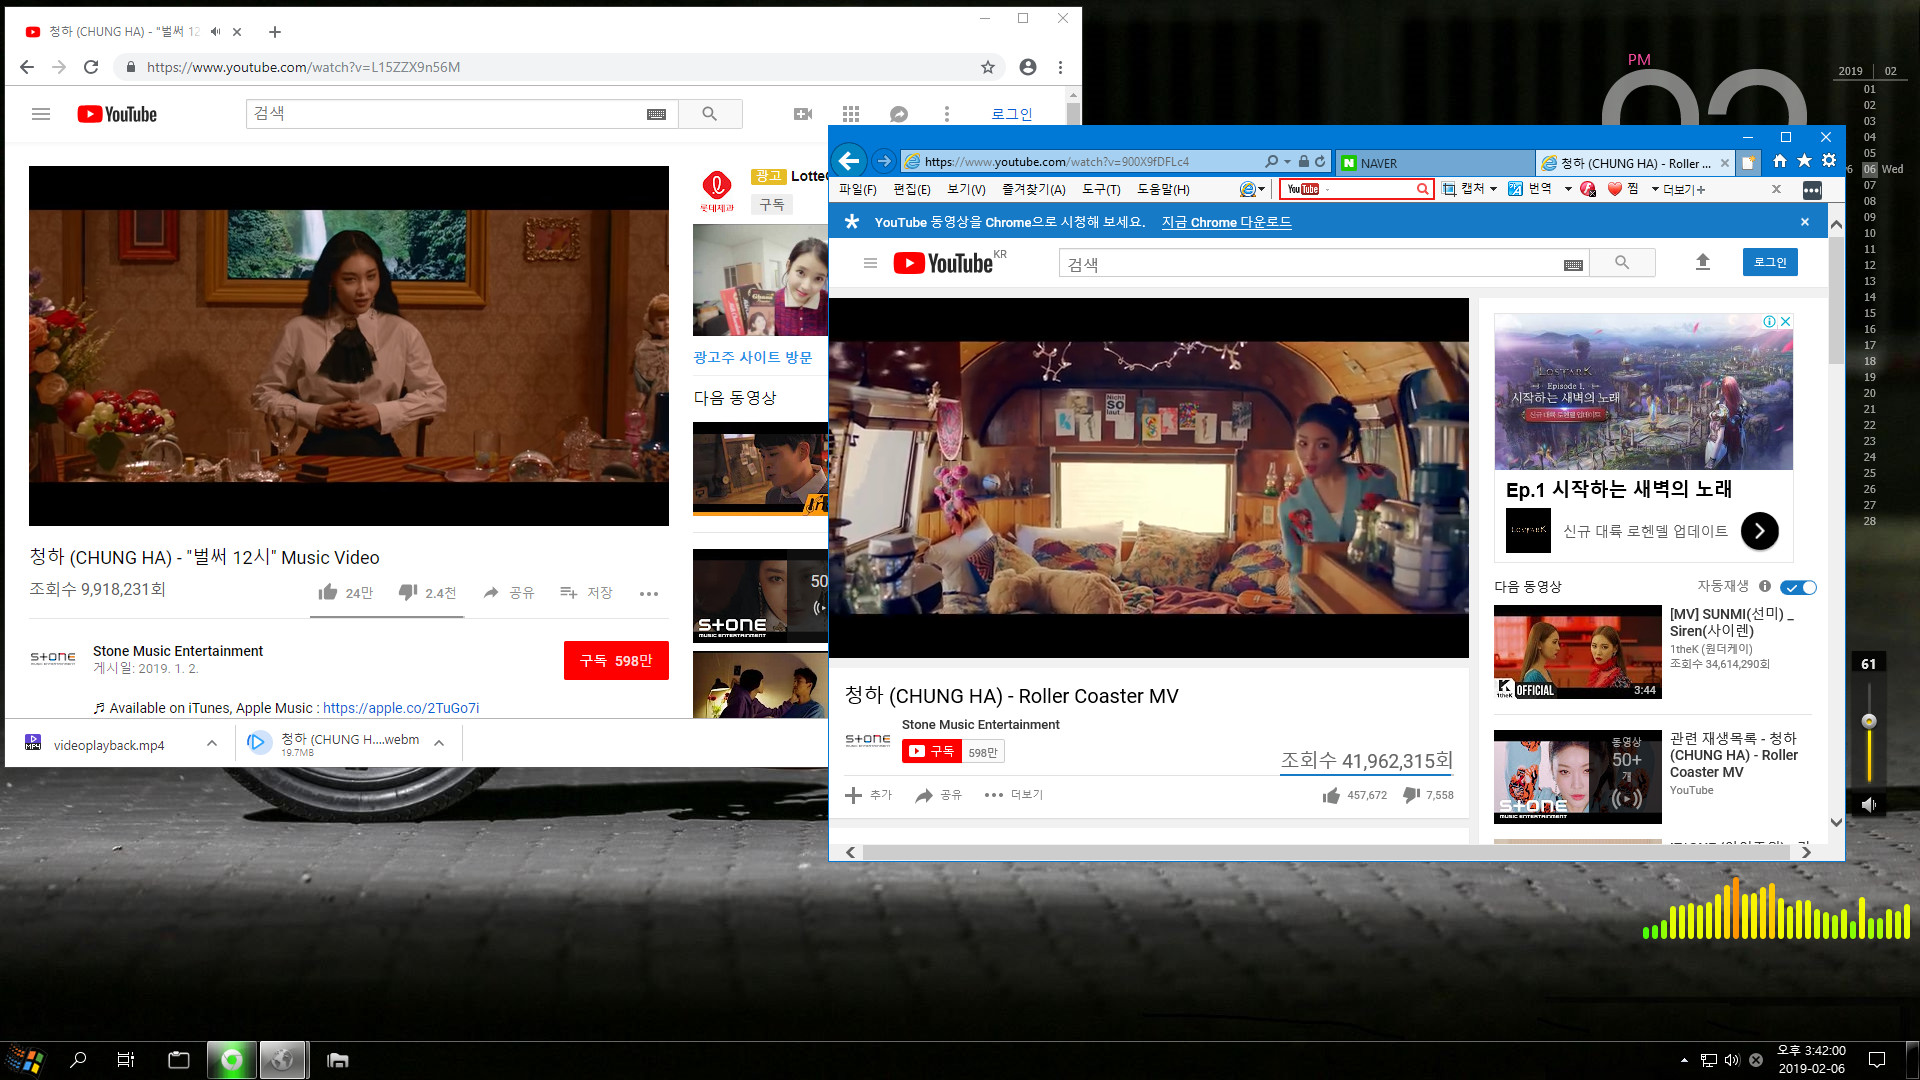The image size is (1920, 1080).
Task: Open the Roller Coaster MV playlist thumbnail
Action: 1577,777
